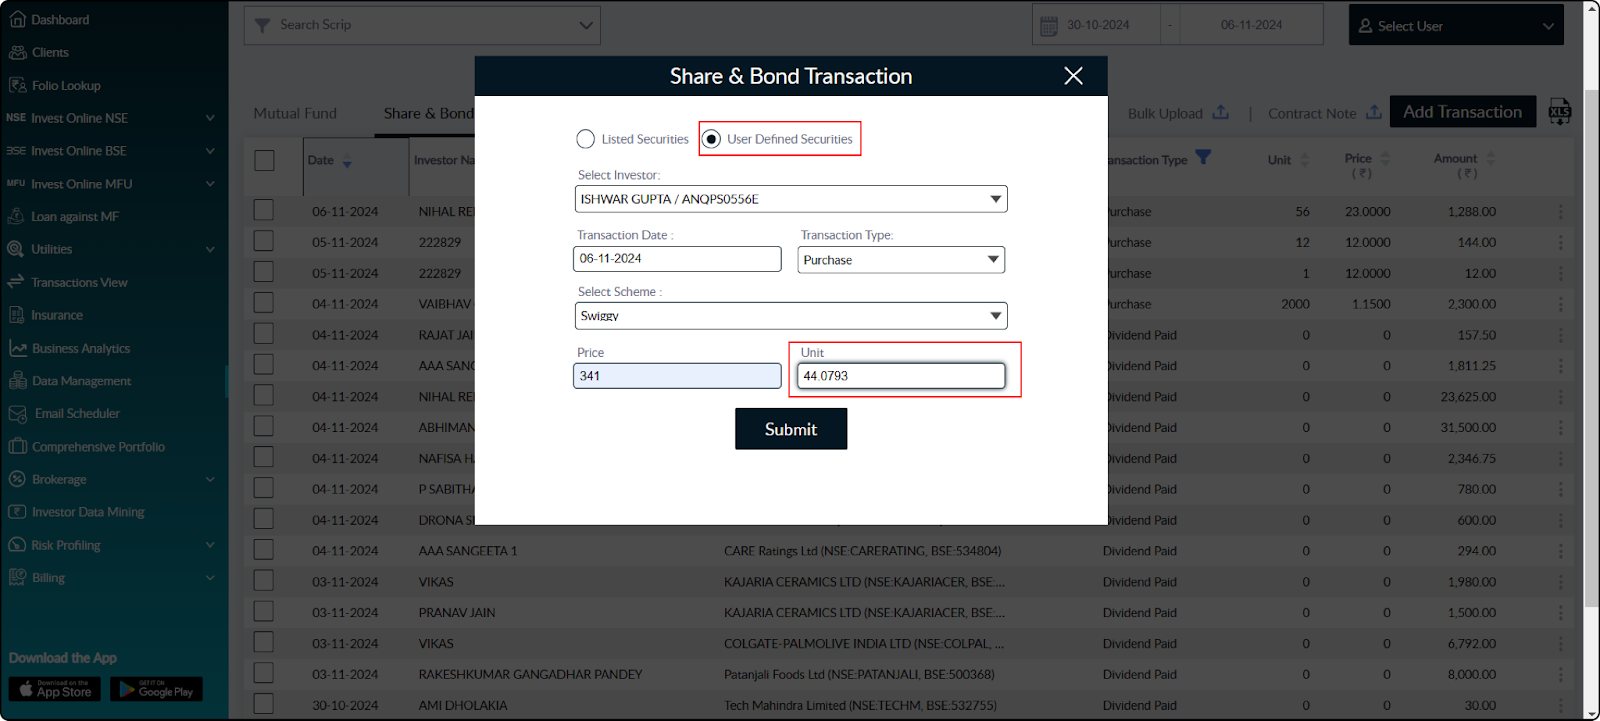Open Investor Data Mining icon

[x=17, y=511]
